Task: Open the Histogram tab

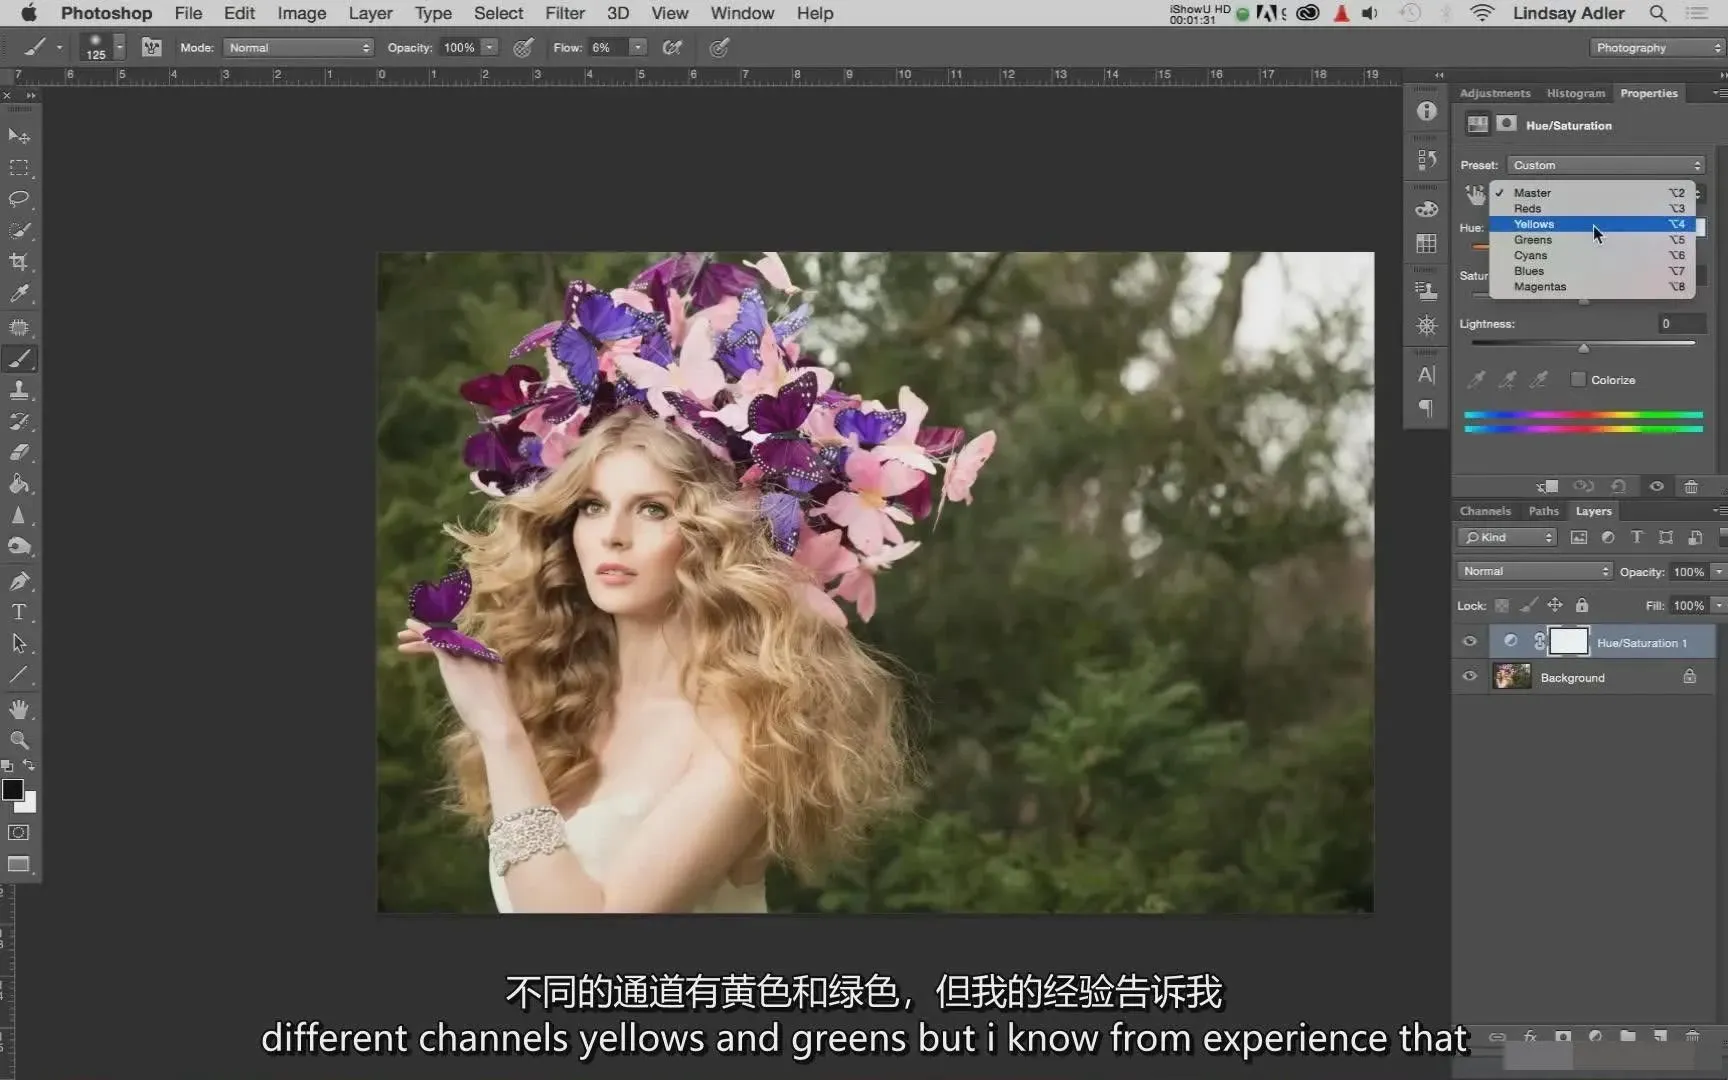Action: coord(1575,93)
